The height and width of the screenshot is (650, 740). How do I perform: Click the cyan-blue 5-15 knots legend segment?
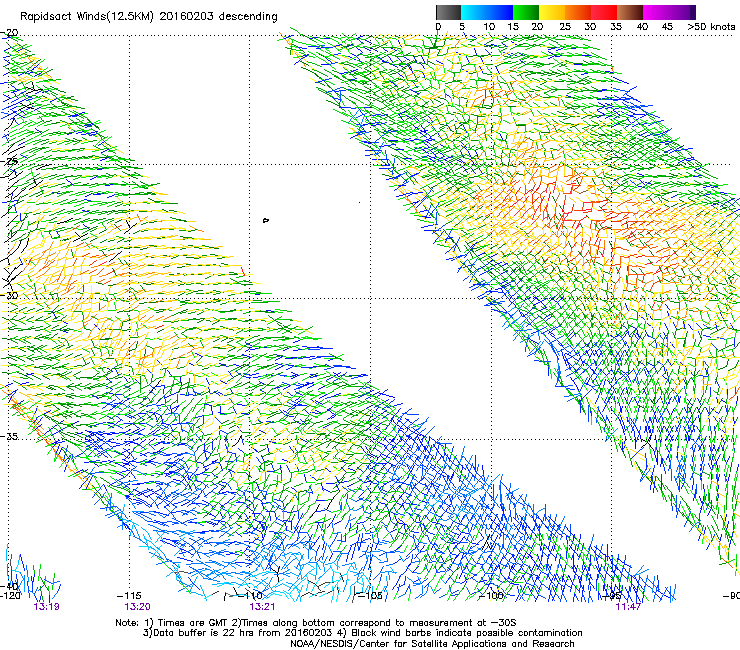[487, 12]
